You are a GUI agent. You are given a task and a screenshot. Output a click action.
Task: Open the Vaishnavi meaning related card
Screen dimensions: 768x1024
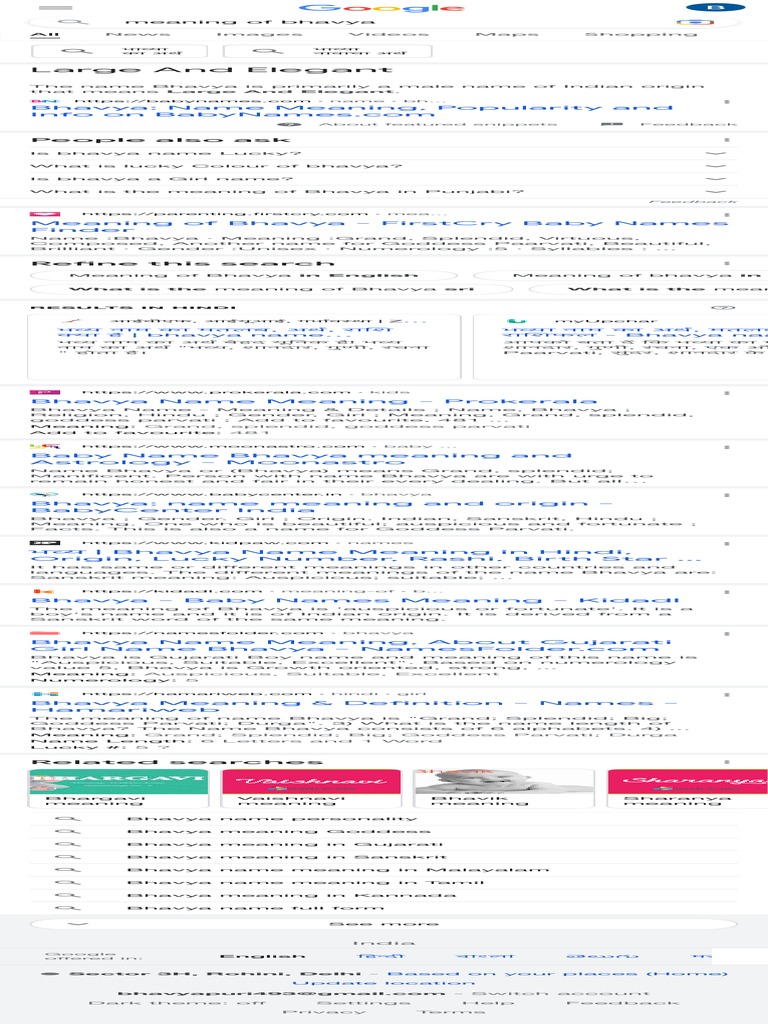point(311,789)
